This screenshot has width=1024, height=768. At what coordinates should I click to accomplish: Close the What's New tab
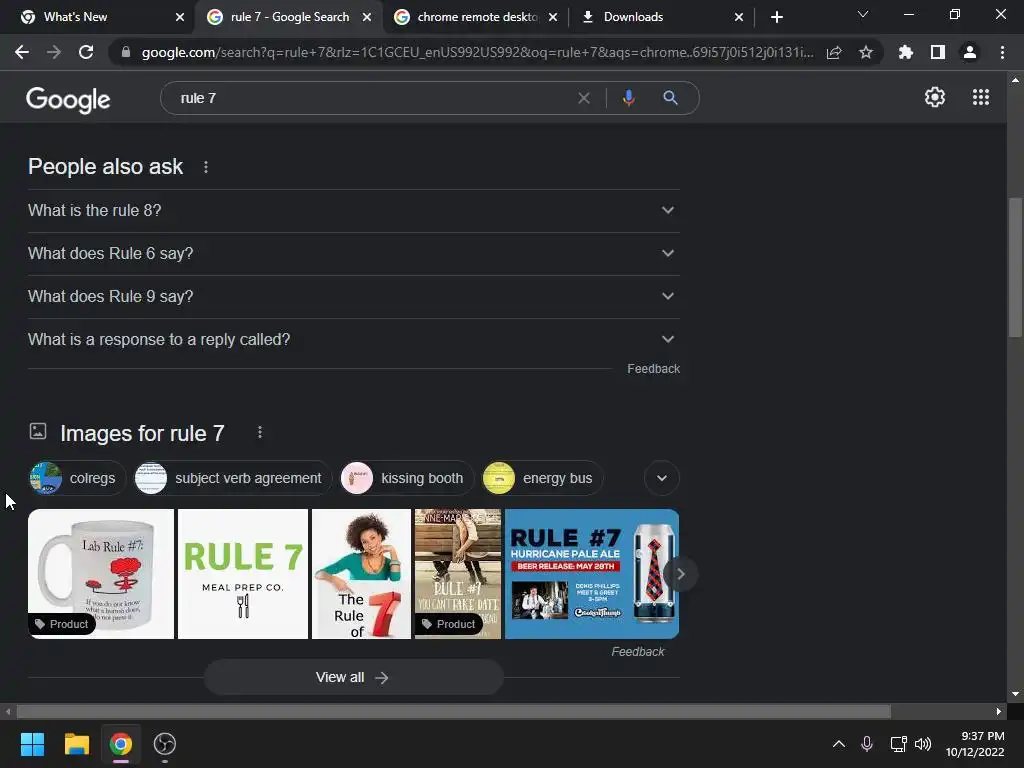pos(180,17)
